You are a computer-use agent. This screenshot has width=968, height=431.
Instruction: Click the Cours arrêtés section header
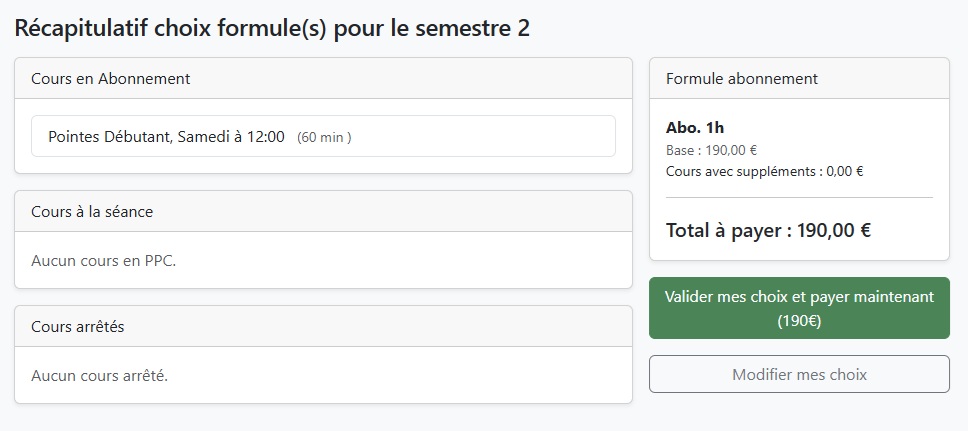coord(78,327)
